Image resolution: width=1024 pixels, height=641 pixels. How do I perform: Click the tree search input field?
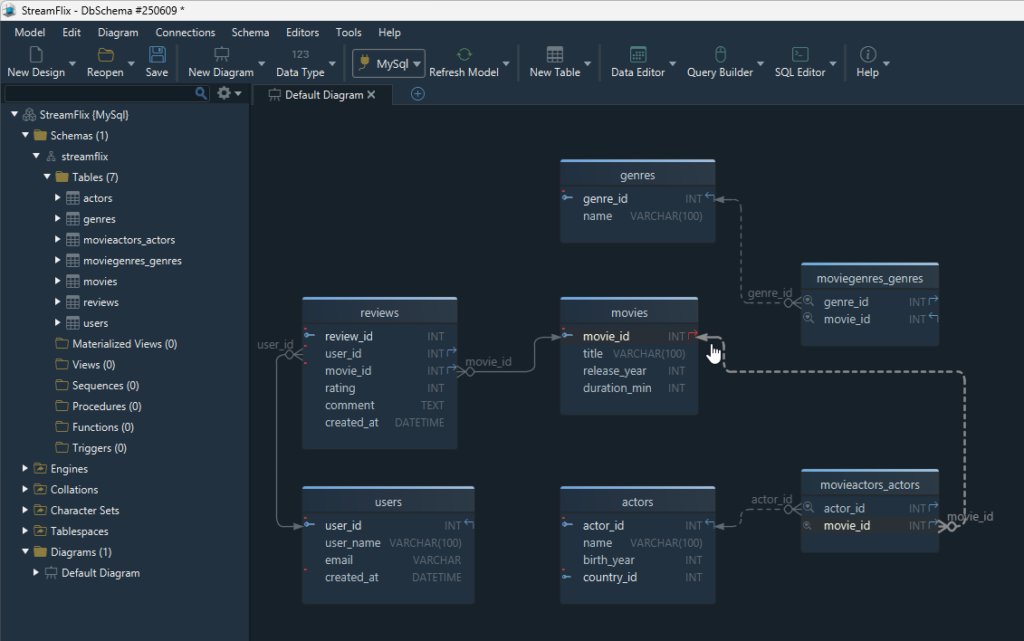point(98,93)
